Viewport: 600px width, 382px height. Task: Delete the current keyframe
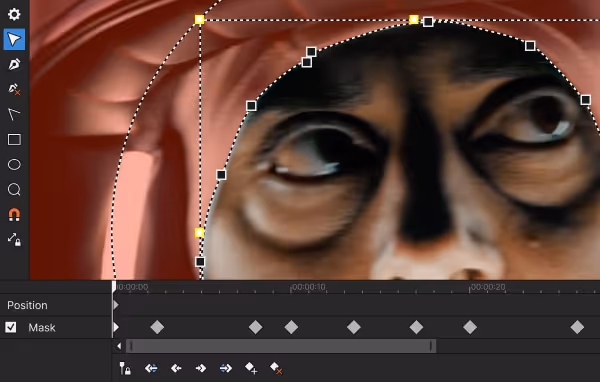point(276,368)
